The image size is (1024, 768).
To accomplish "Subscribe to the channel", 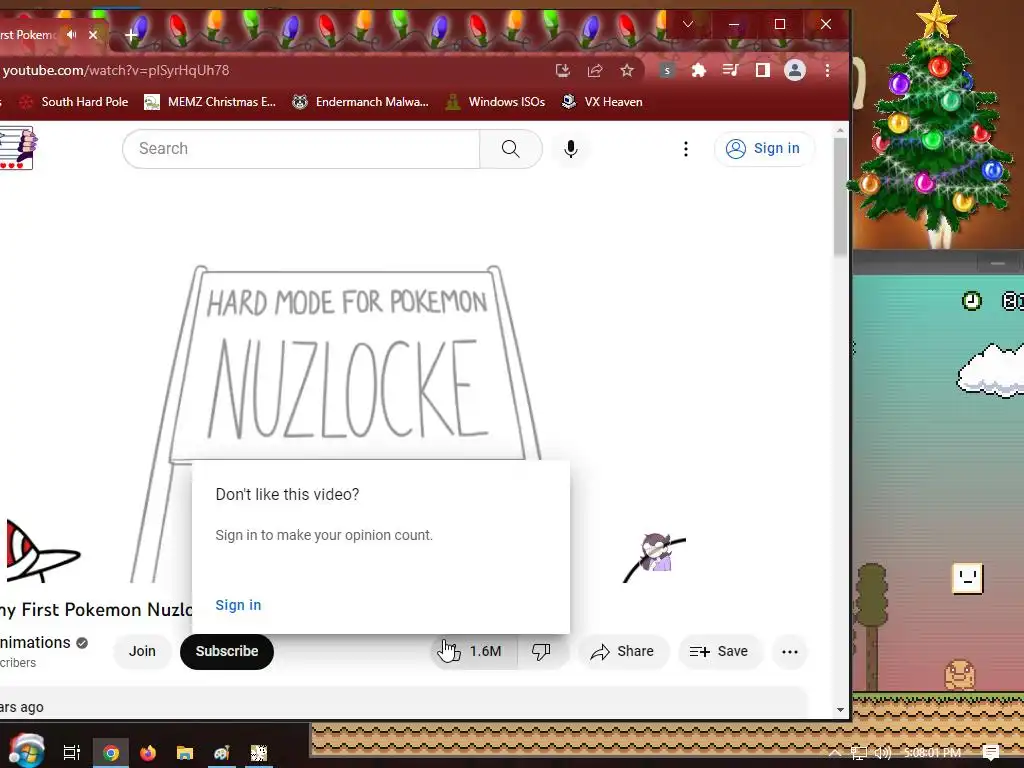I will click(227, 652).
